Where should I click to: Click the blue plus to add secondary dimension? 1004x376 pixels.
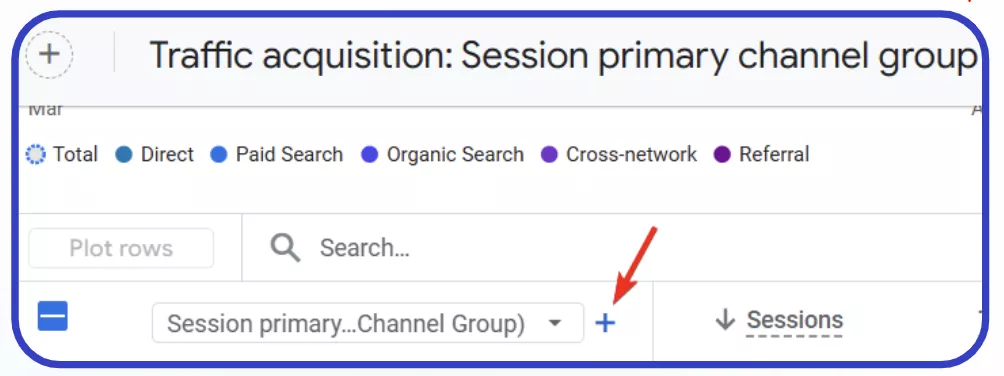[x=604, y=323]
